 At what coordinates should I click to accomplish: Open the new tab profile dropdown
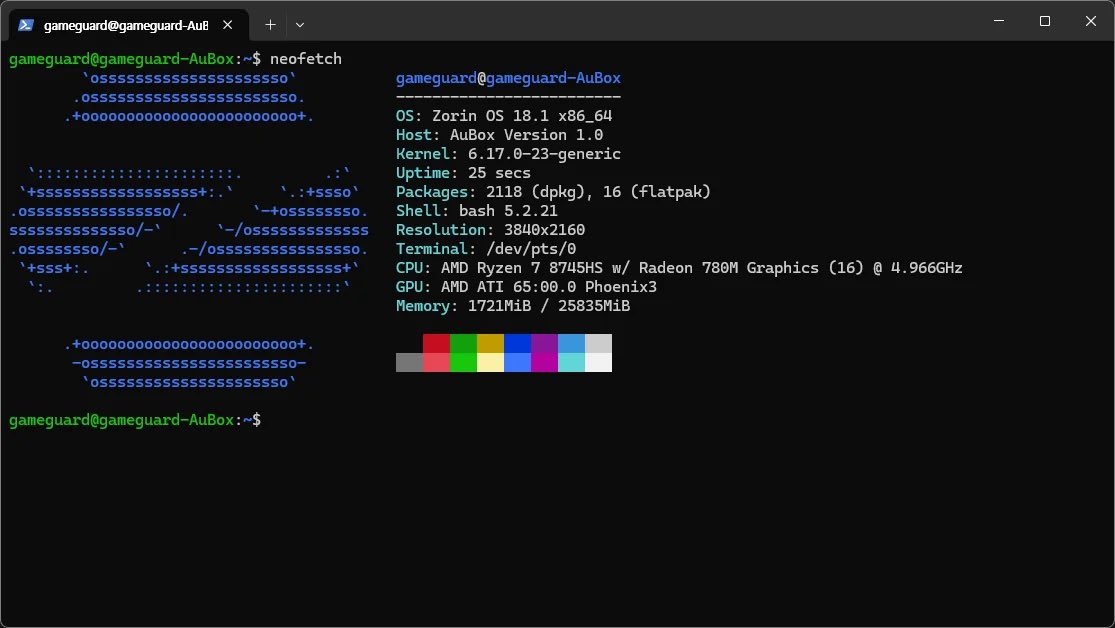point(299,25)
